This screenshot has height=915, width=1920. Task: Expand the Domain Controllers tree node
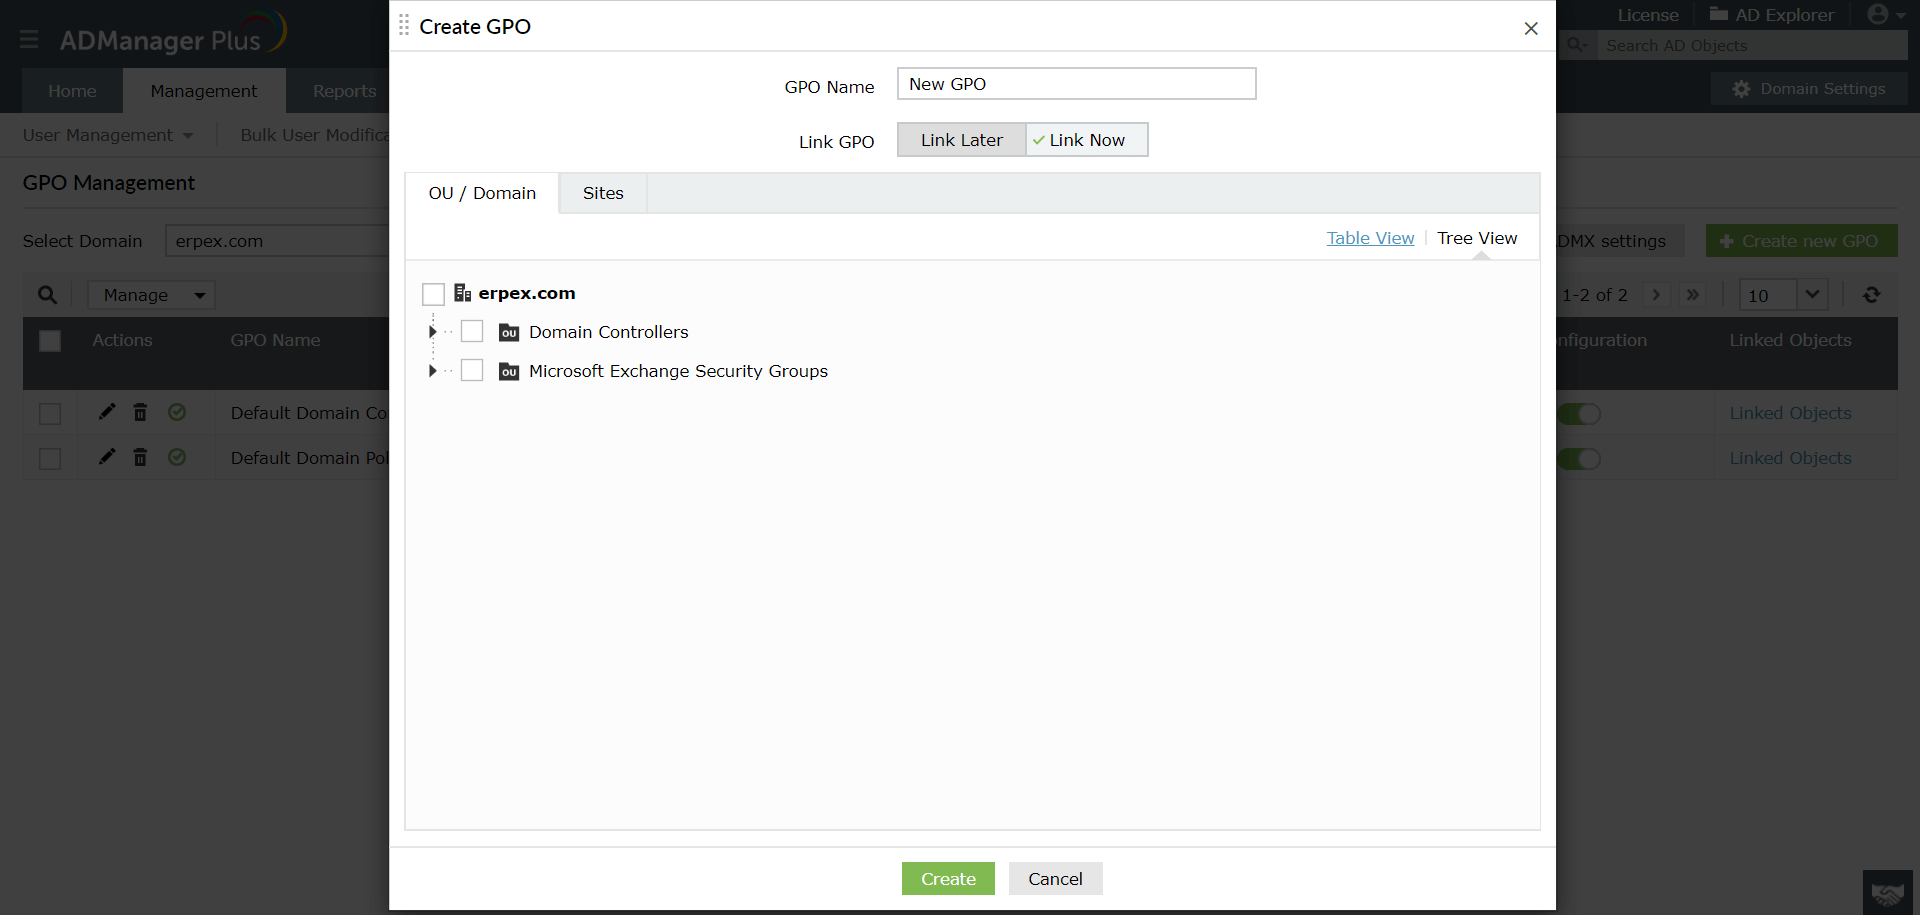(432, 332)
